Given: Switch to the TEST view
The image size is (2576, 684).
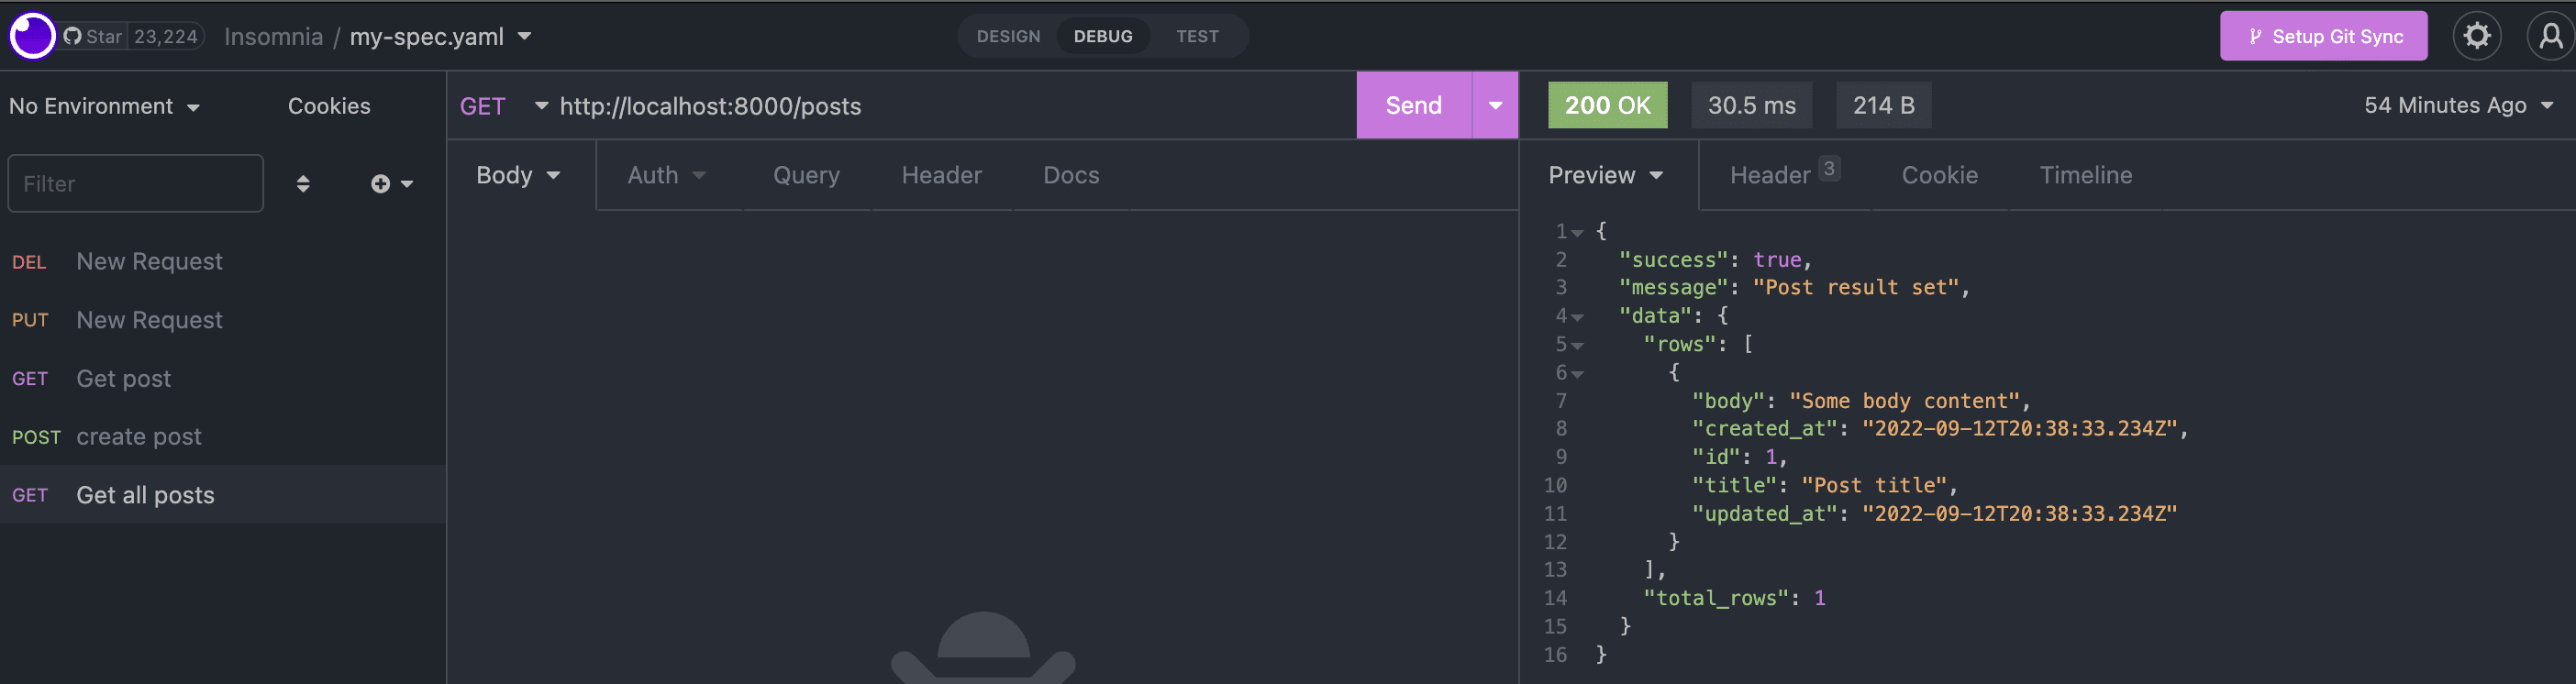Looking at the screenshot, I should [x=1196, y=36].
